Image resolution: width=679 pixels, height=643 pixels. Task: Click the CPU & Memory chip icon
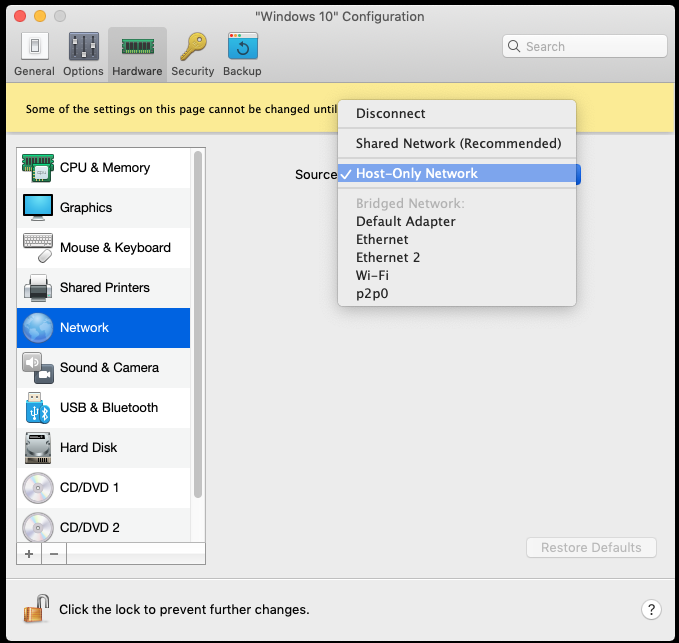(x=38, y=168)
